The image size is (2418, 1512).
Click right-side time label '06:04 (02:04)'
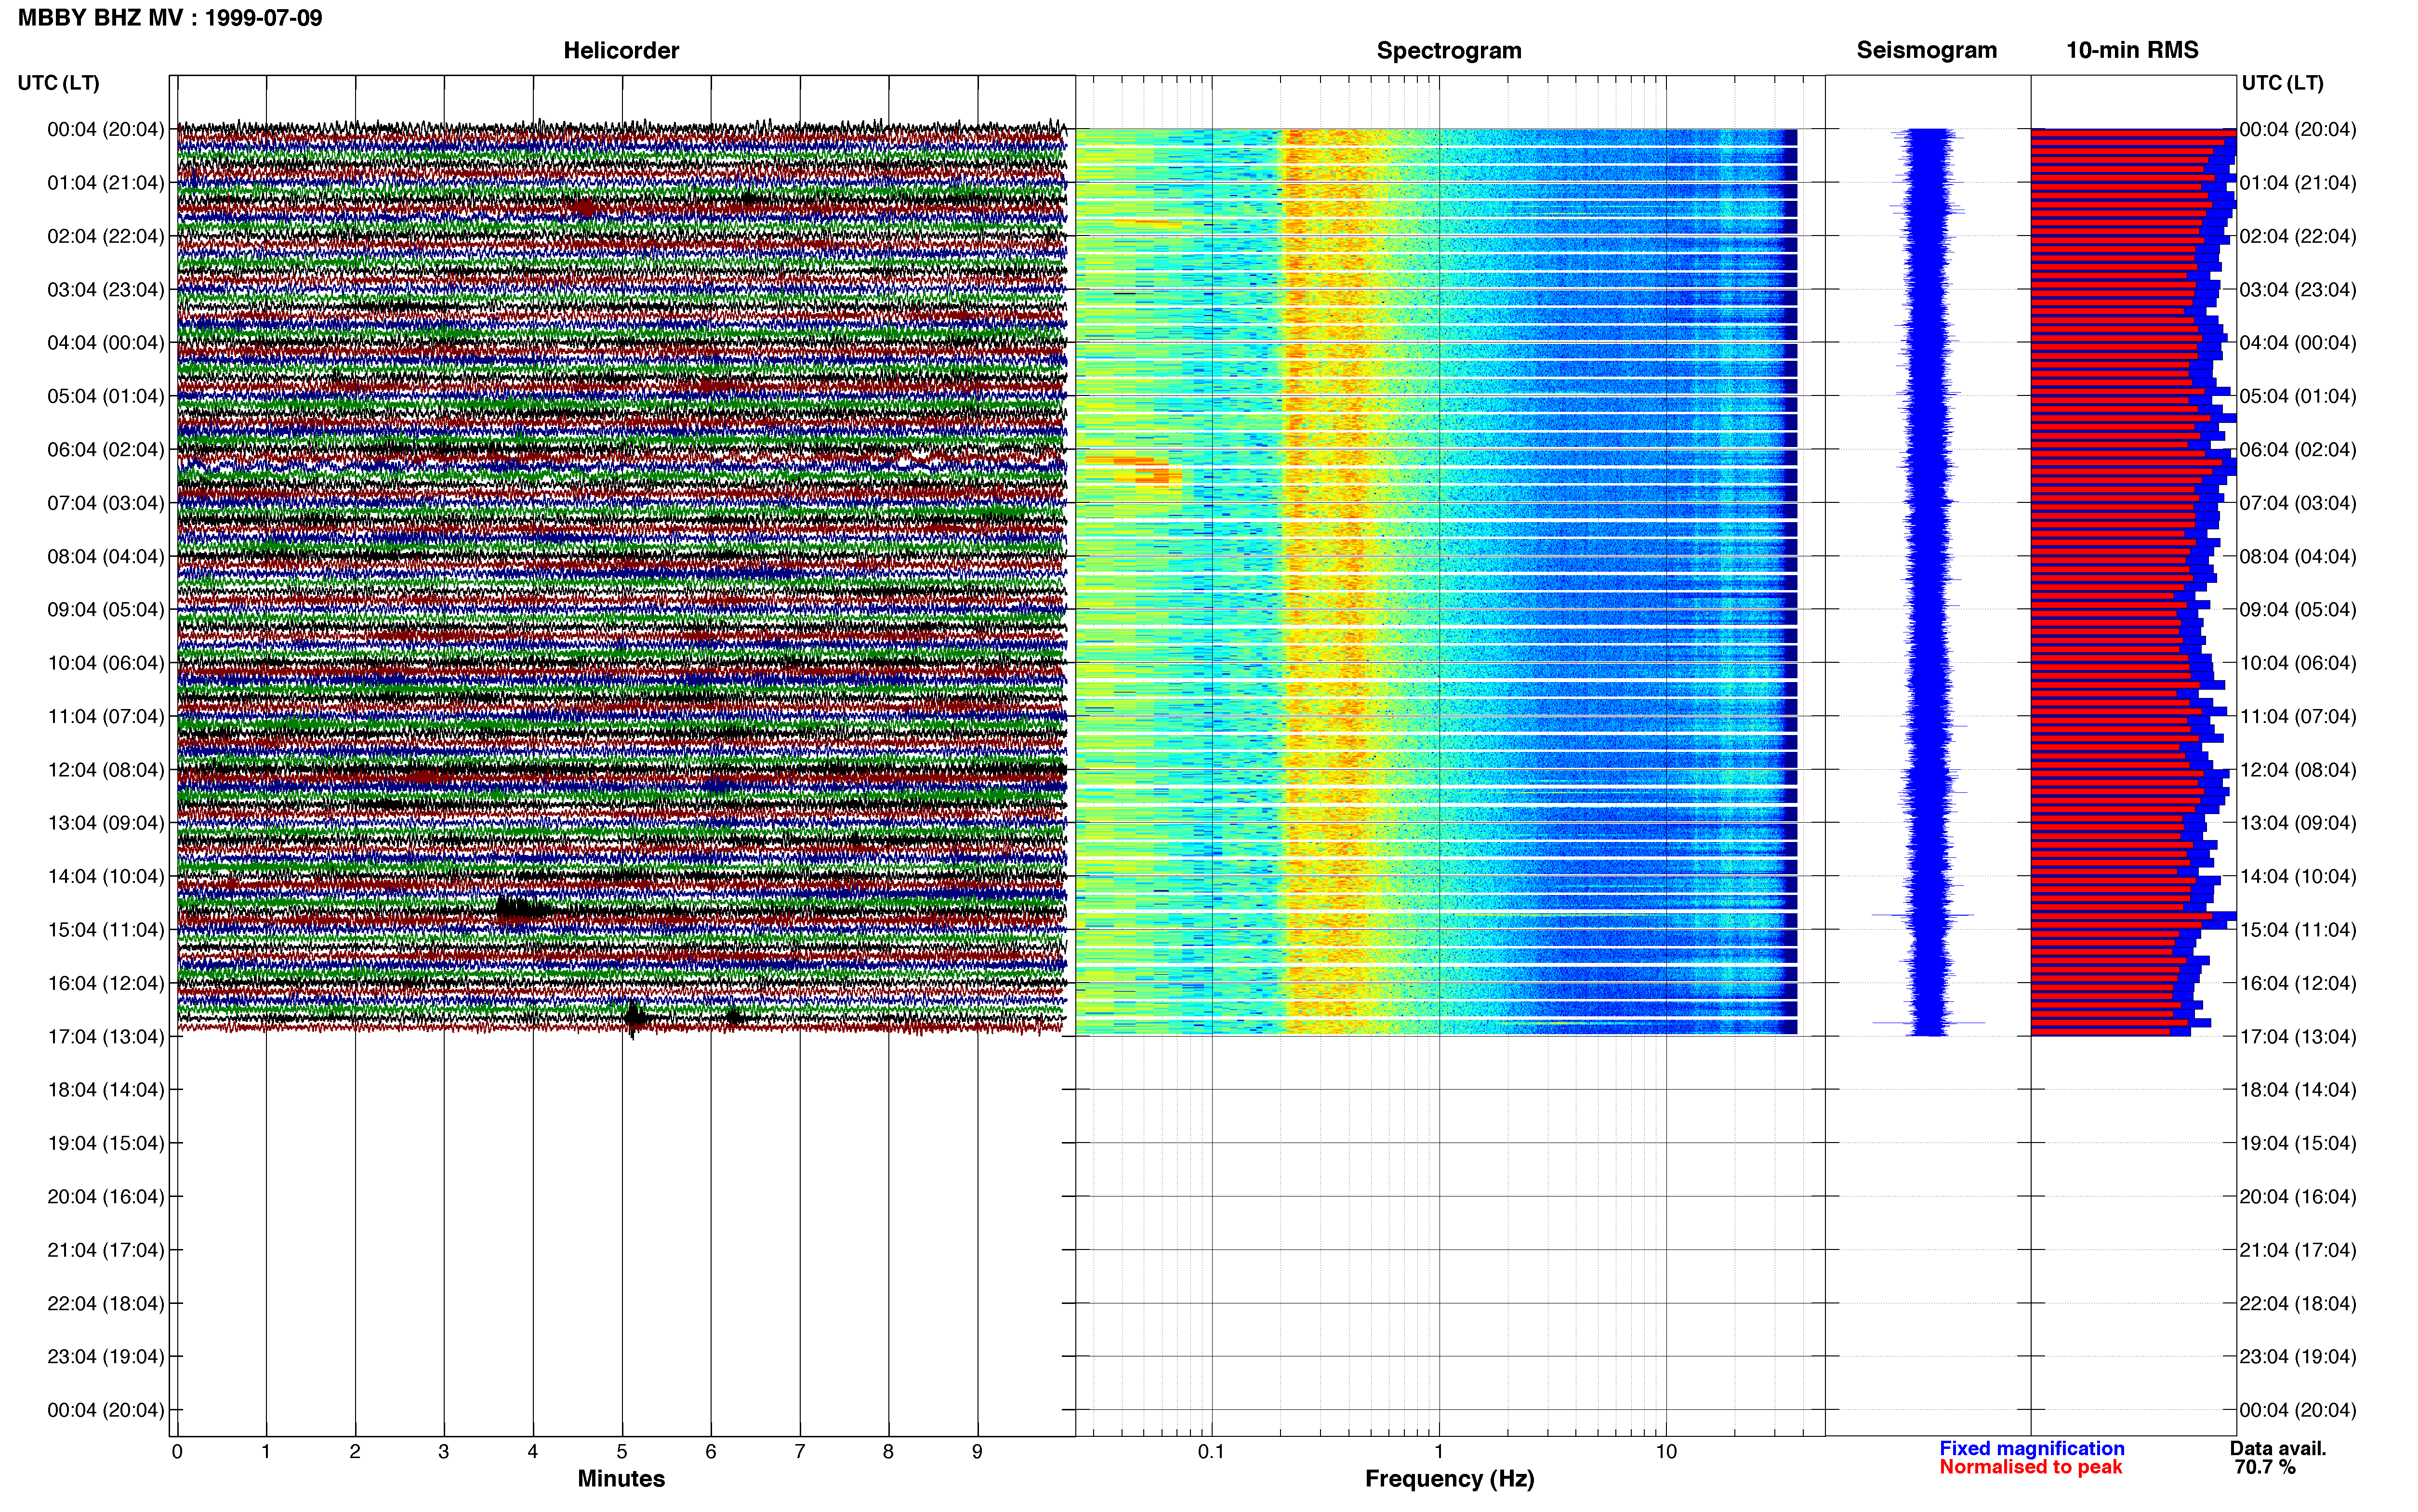pos(2298,450)
